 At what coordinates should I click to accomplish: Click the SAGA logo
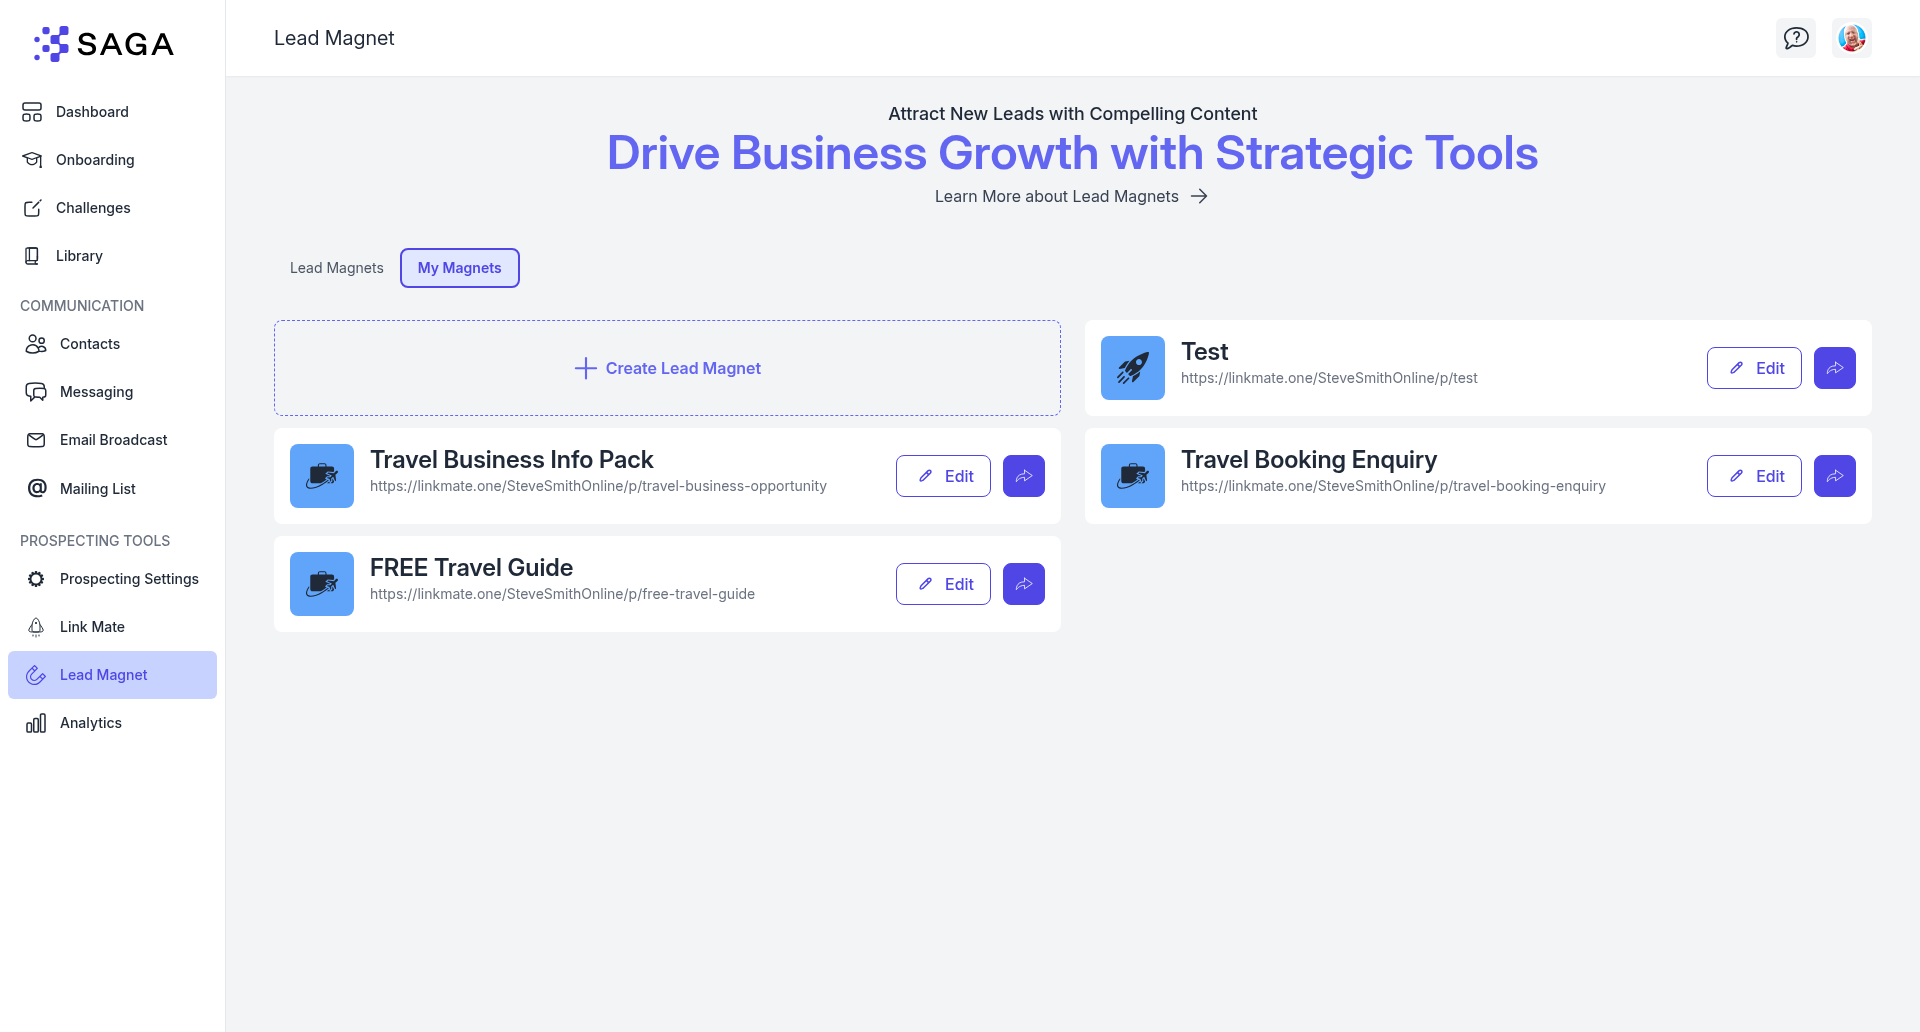pos(104,44)
